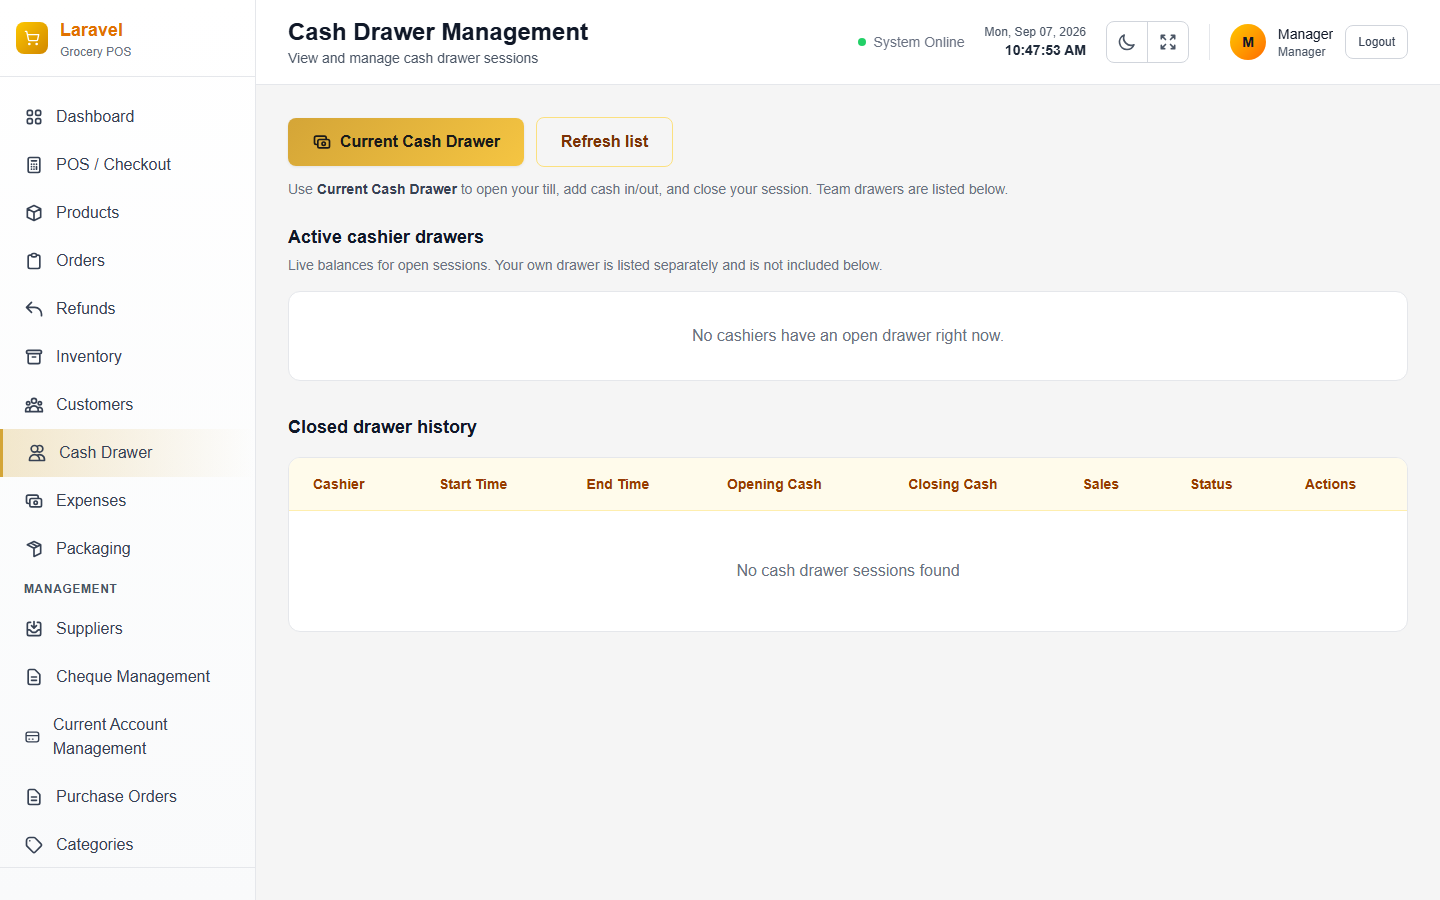Open the Dashboard menu item

click(128, 117)
